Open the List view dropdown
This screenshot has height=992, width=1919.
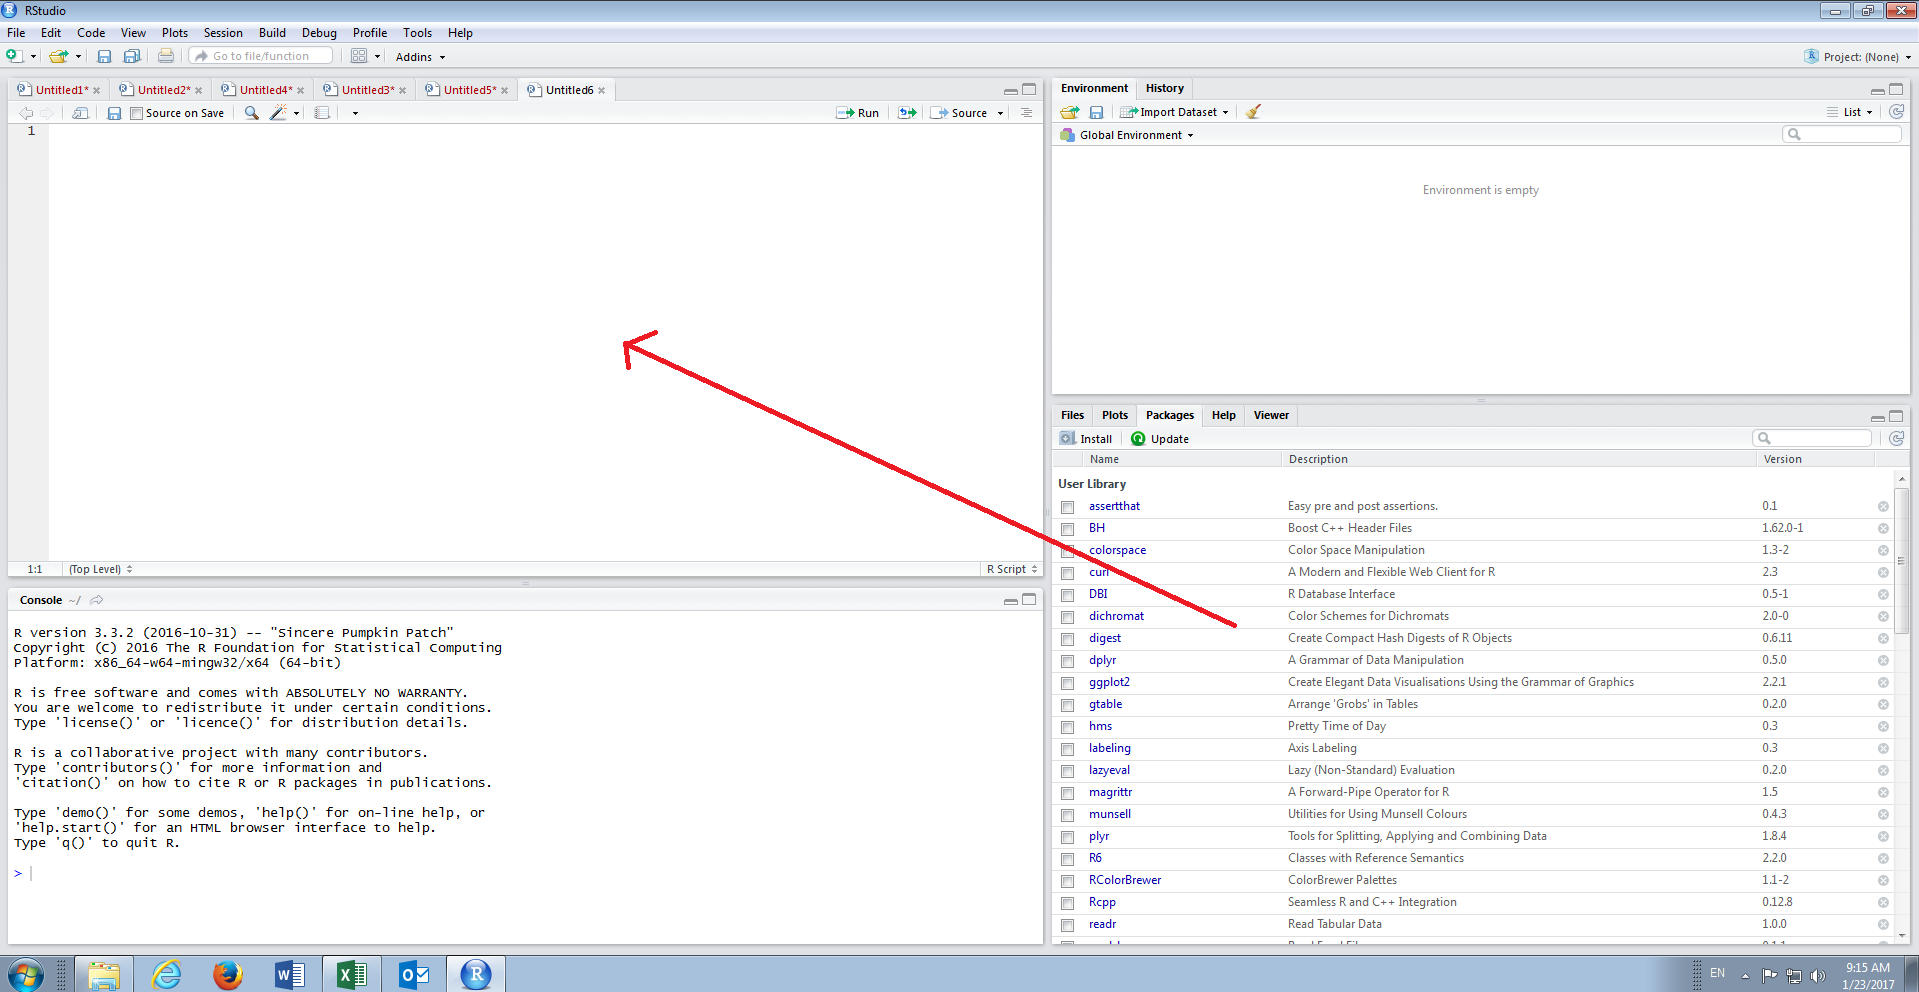(1850, 112)
